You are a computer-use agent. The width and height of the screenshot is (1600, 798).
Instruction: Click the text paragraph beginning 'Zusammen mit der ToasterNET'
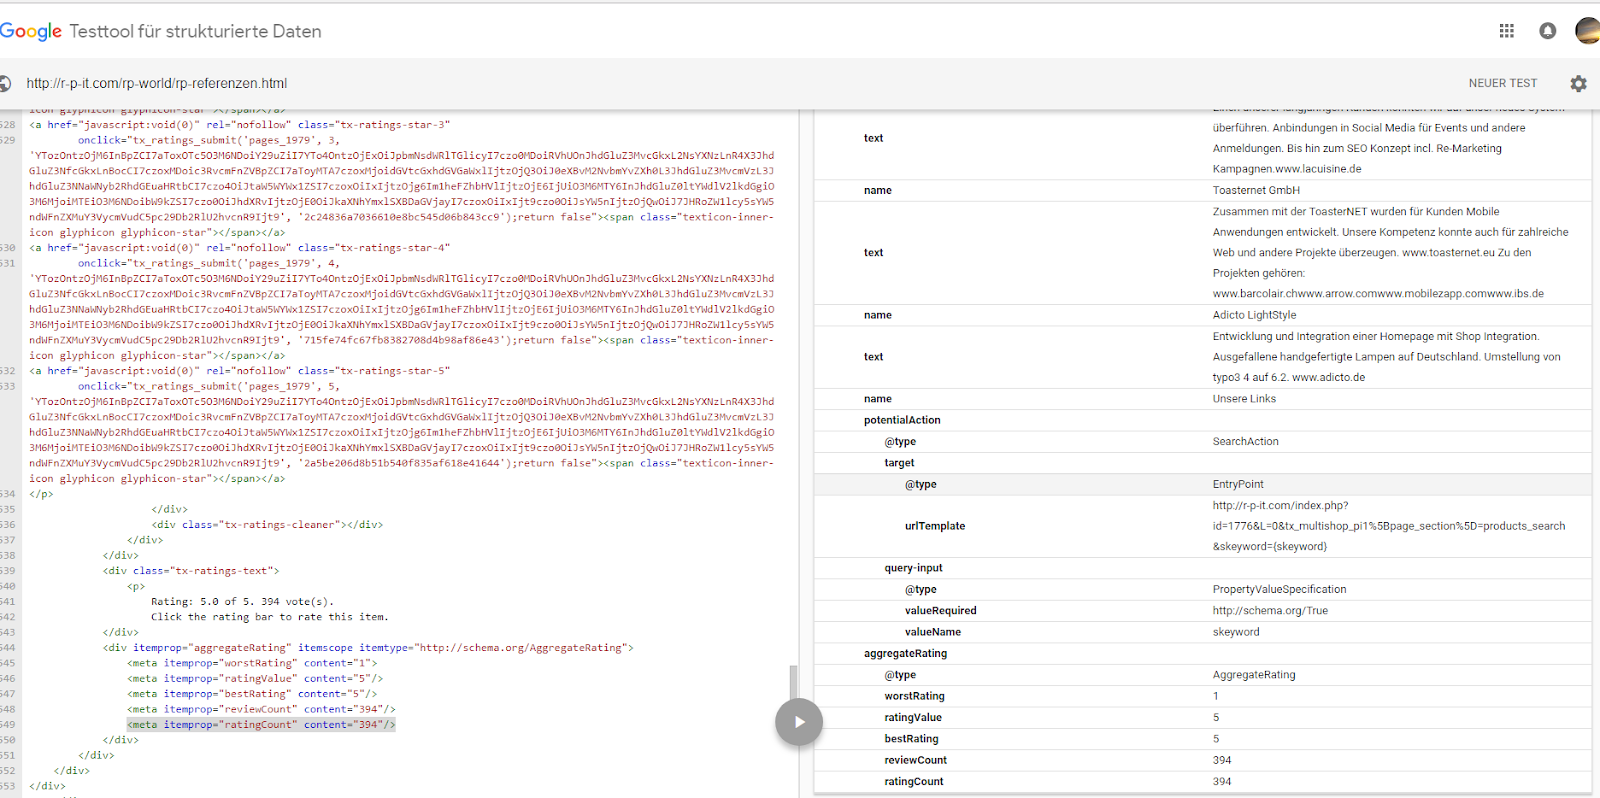1390,253
